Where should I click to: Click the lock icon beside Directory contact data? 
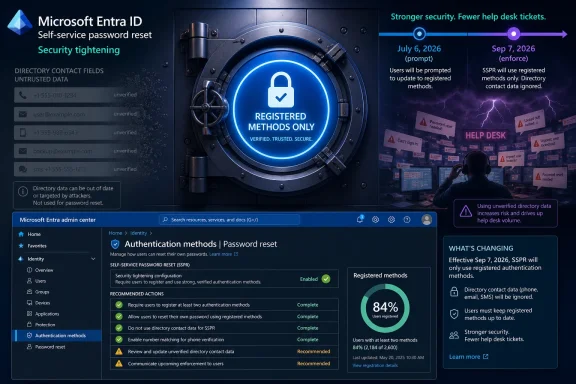(x=454, y=293)
